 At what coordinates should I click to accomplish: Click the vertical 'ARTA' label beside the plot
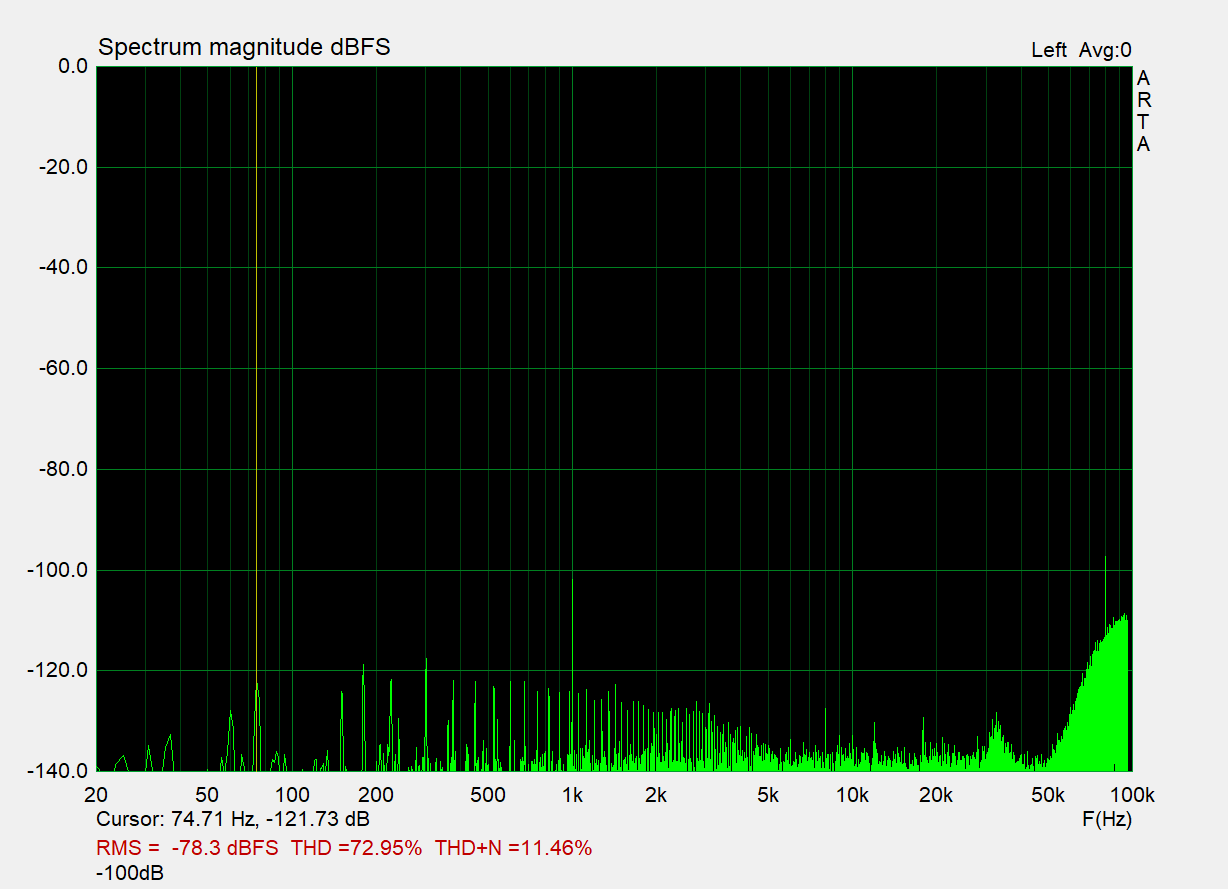pyautogui.click(x=1143, y=111)
